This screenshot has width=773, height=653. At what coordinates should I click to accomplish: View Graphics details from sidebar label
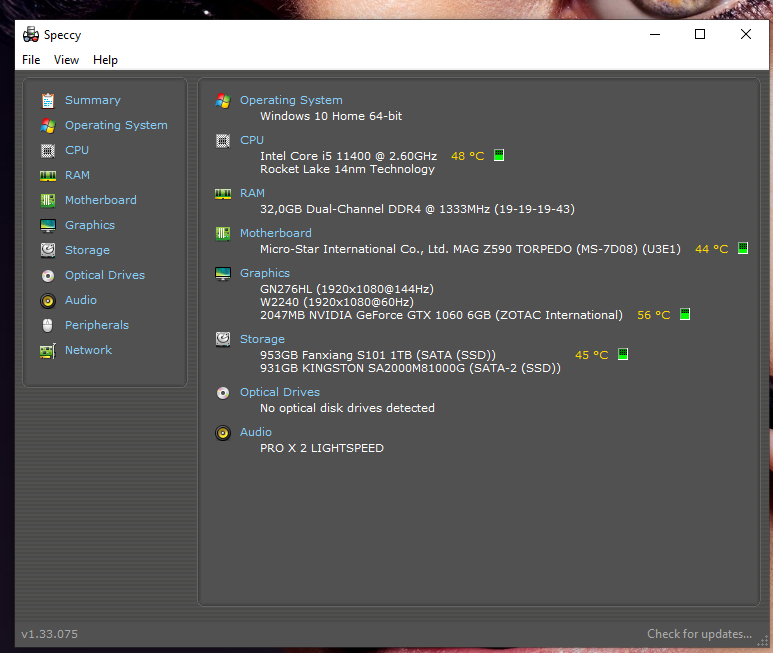90,226
